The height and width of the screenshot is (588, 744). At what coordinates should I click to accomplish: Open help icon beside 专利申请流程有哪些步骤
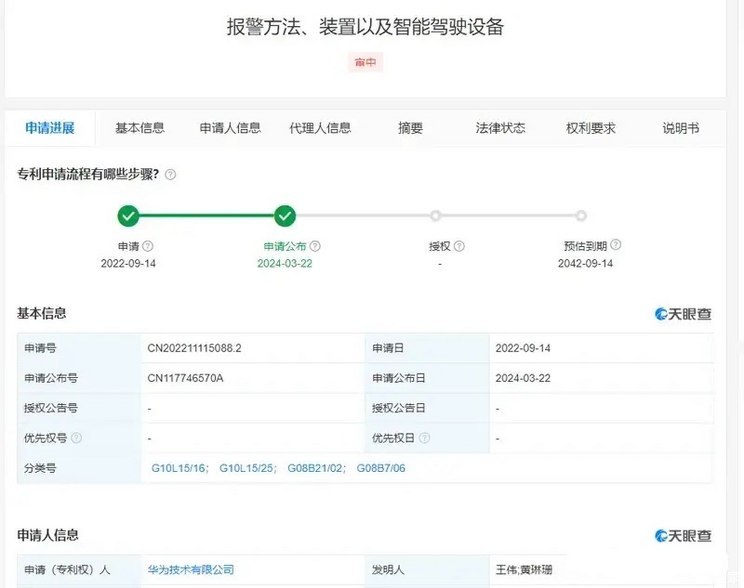pyautogui.click(x=170, y=175)
